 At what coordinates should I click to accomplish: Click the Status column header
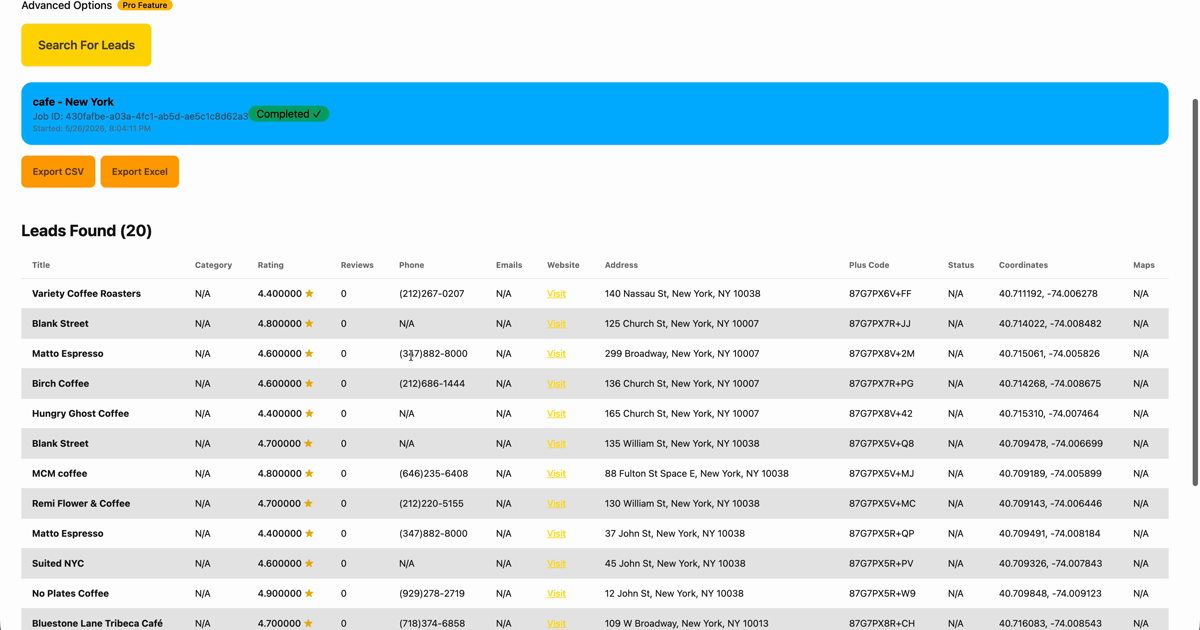click(961, 265)
